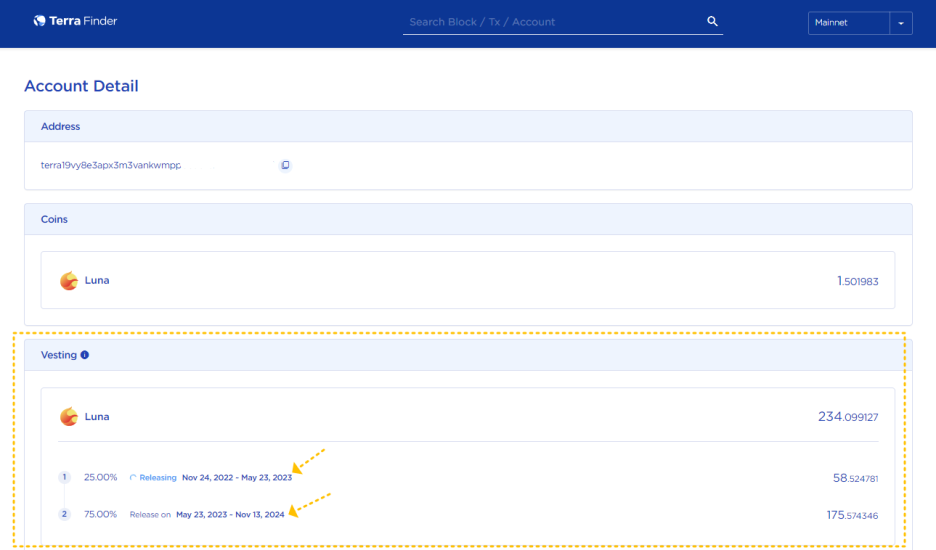Click vesting schedule step 1 badge
Screen dimensions: 936x550
coord(64,477)
